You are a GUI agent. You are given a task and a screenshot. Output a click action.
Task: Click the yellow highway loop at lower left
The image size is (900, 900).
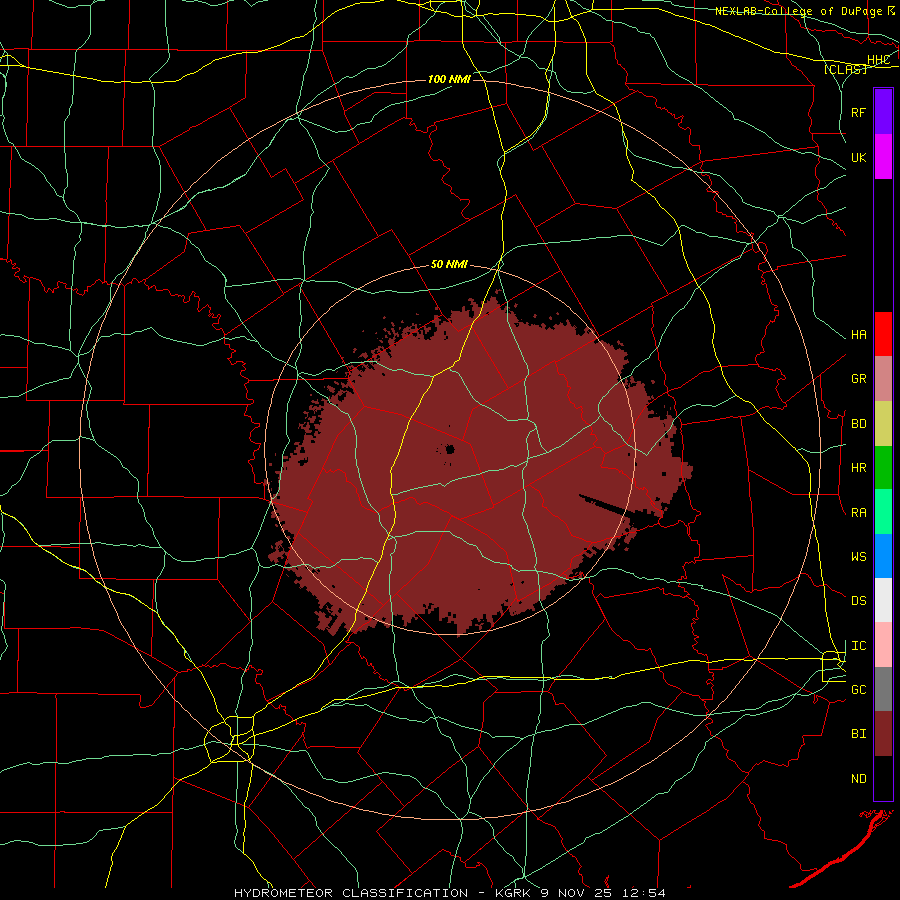click(x=230, y=739)
